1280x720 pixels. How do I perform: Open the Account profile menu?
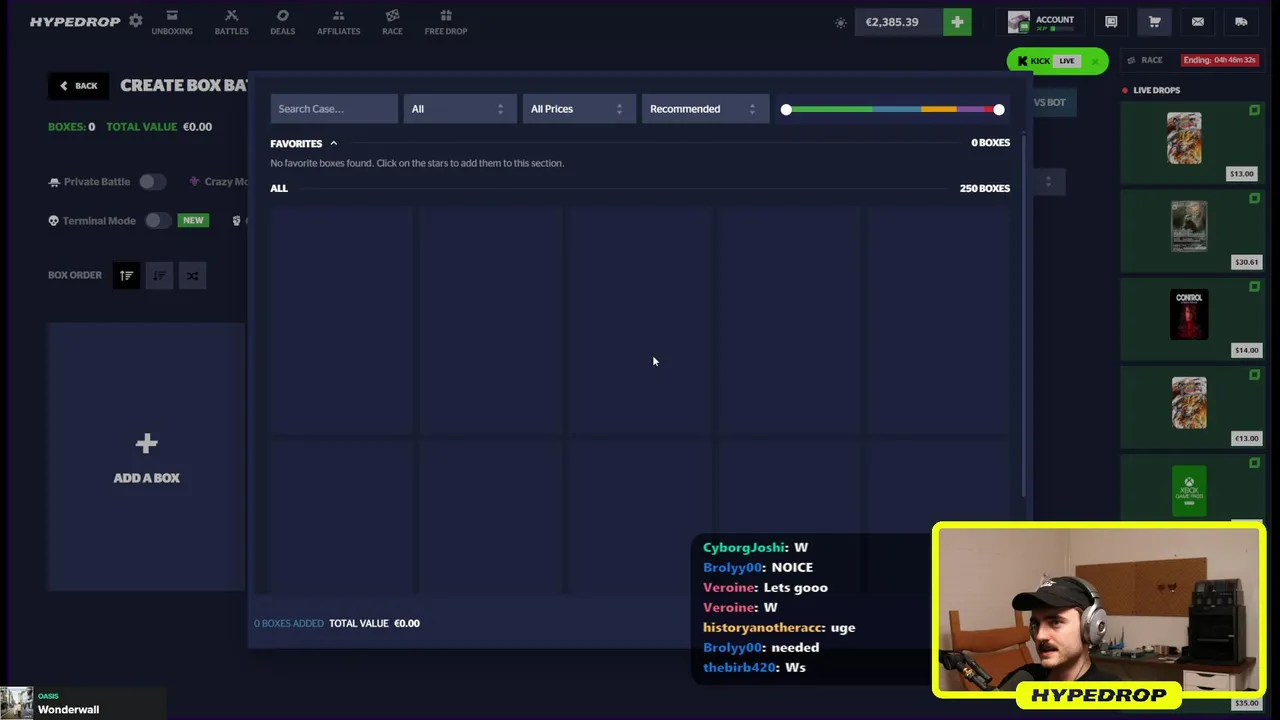click(1041, 22)
